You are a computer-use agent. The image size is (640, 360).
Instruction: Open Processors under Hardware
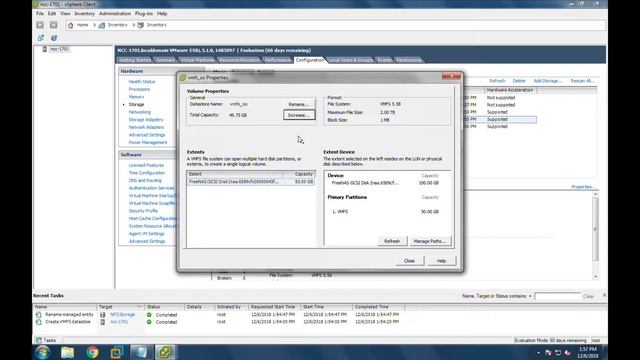[139, 89]
